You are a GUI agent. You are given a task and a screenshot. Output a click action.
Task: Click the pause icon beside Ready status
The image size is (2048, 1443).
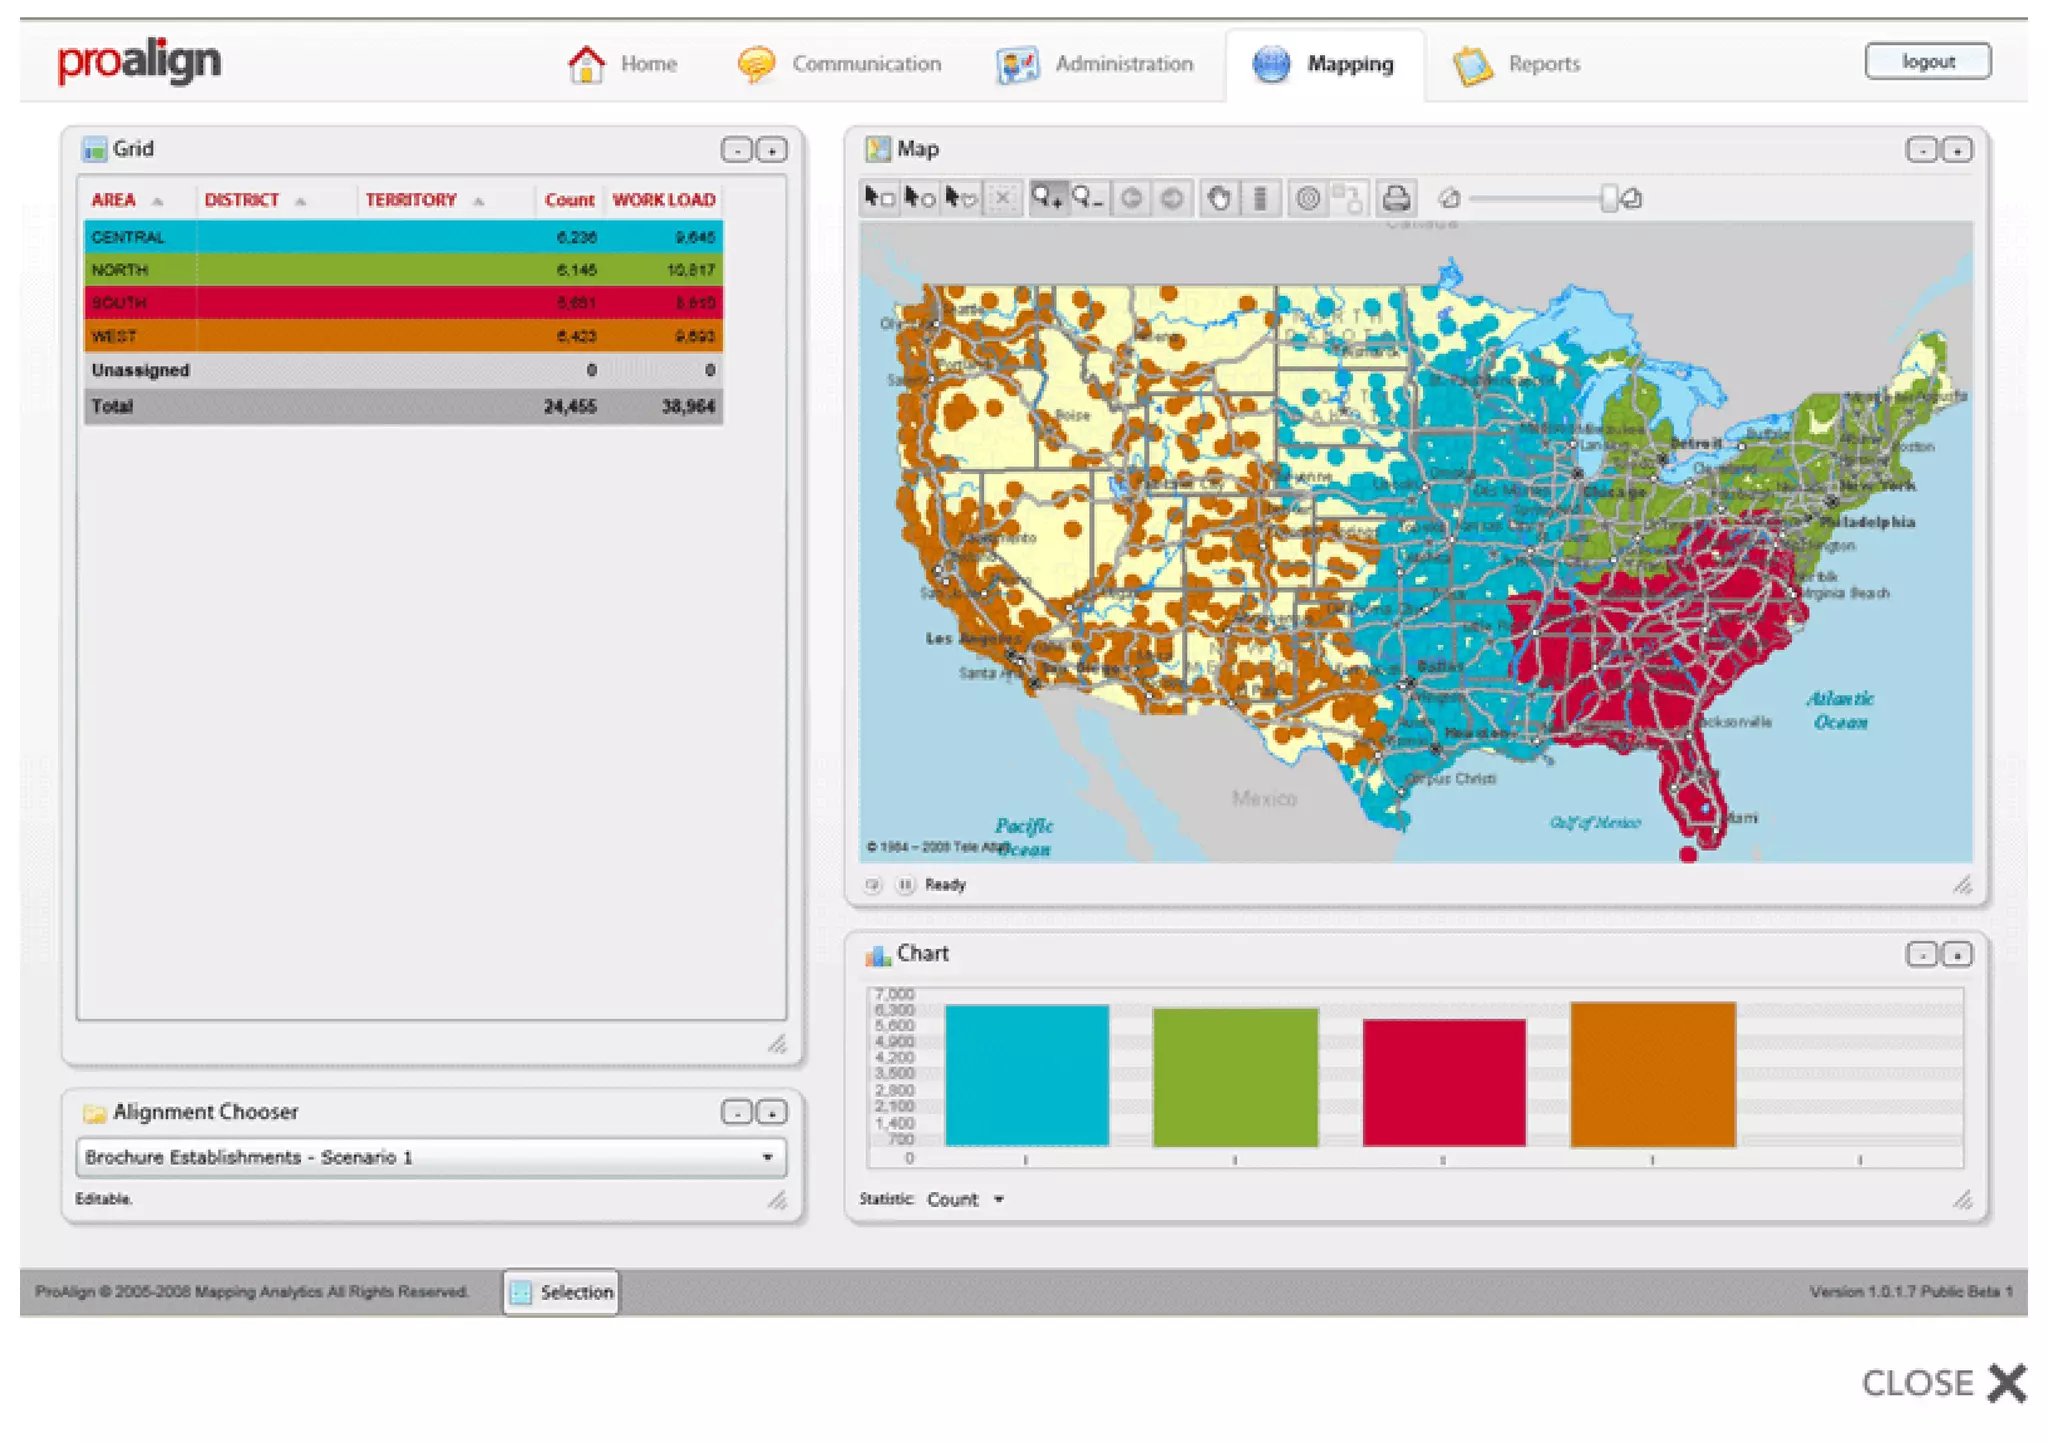(905, 885)
